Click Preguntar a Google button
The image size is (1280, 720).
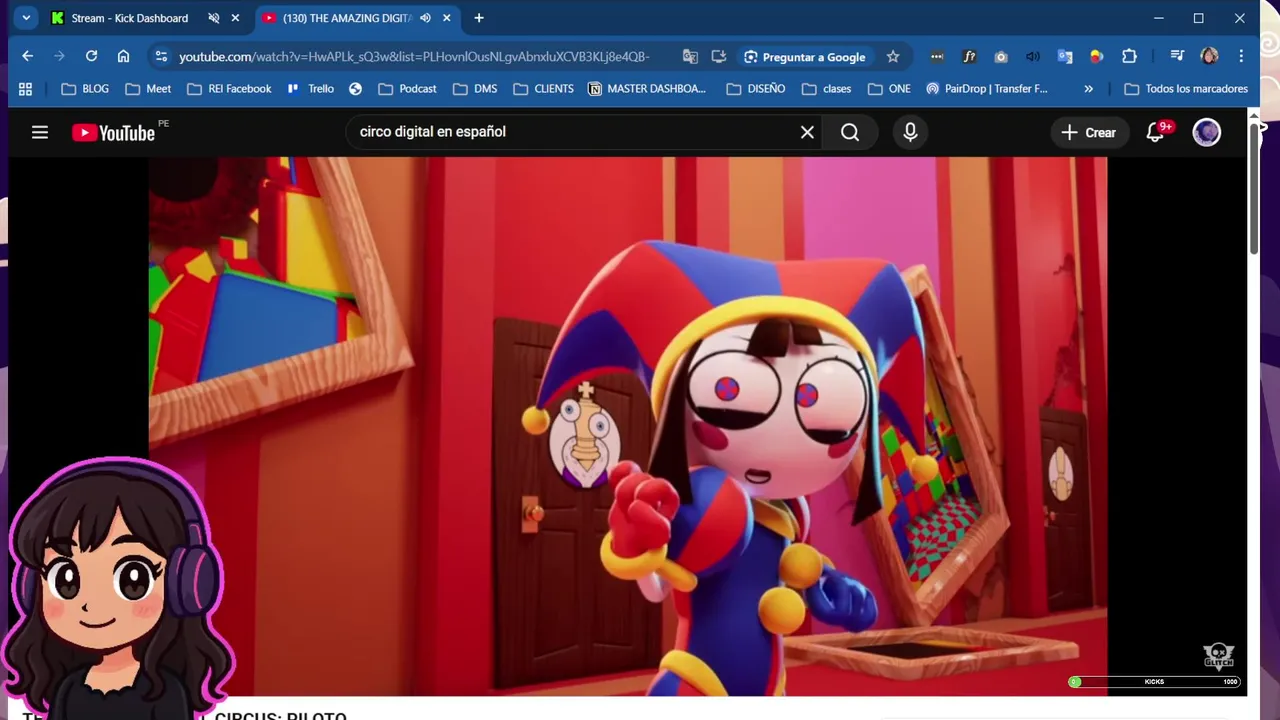[x=805, y=57]
